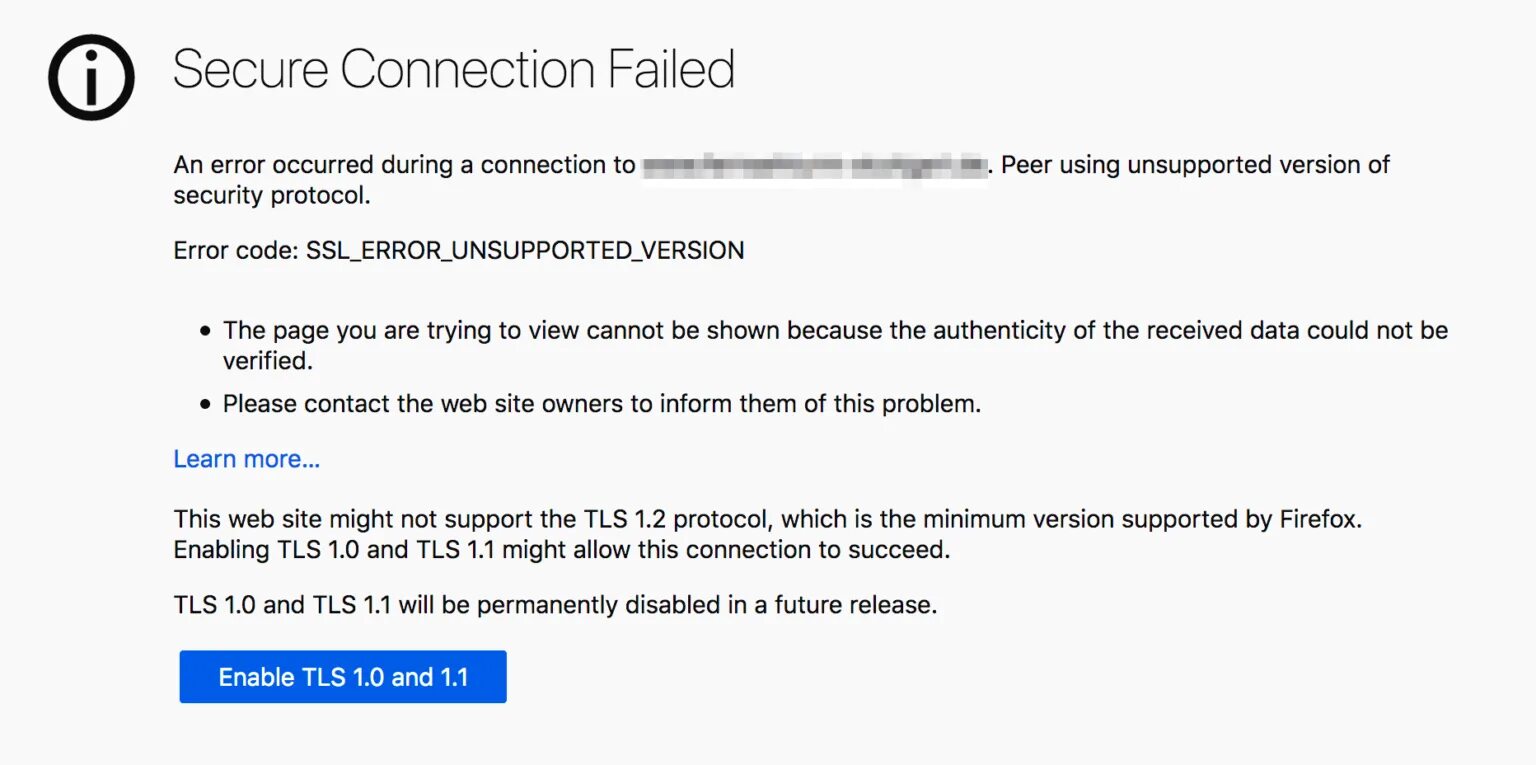Viewport: 1536px width, 765px height.
Task: Click the SSL_ERROR_UNSUPPORTED_VERSION error code
Action: [525, 250]
